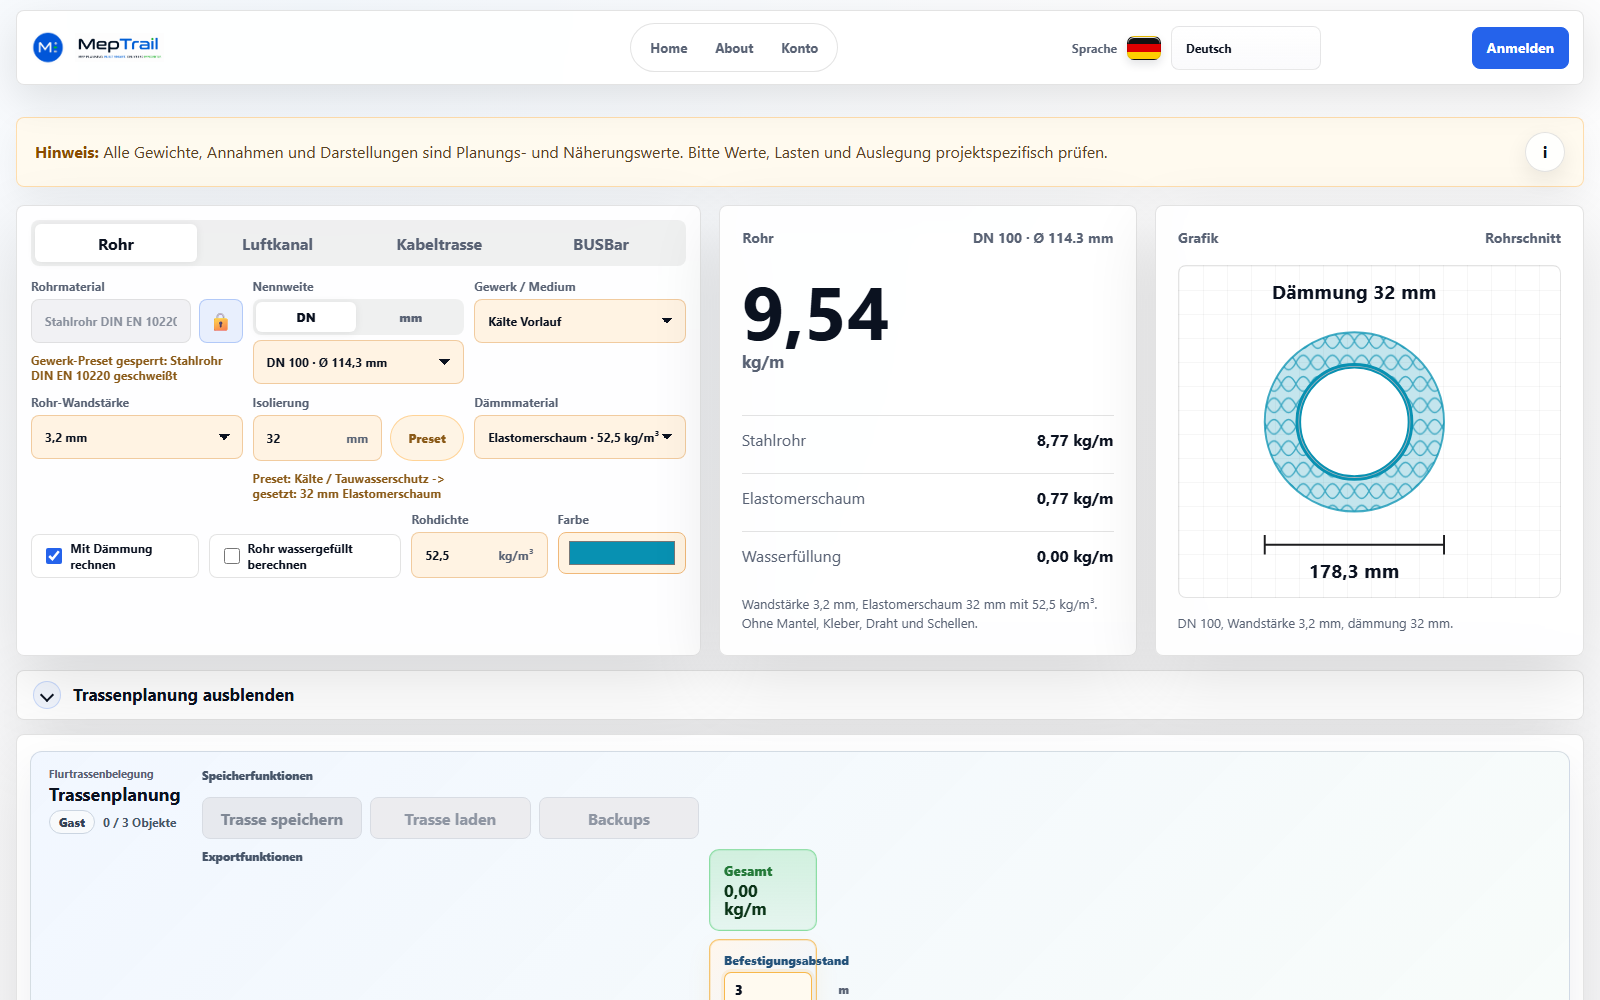Expand the Rohr-Wandstärke 3,2 mm dropdown

coord(137,437)
